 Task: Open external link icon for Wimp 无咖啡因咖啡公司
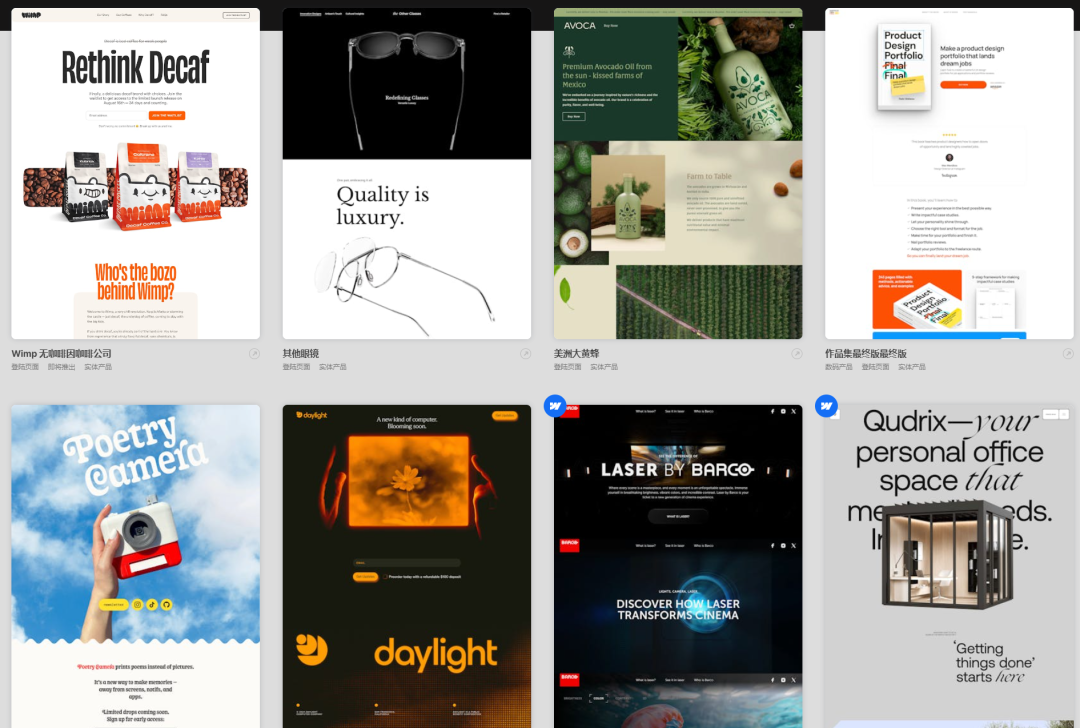pyautogui.click(x=254, y=353)
